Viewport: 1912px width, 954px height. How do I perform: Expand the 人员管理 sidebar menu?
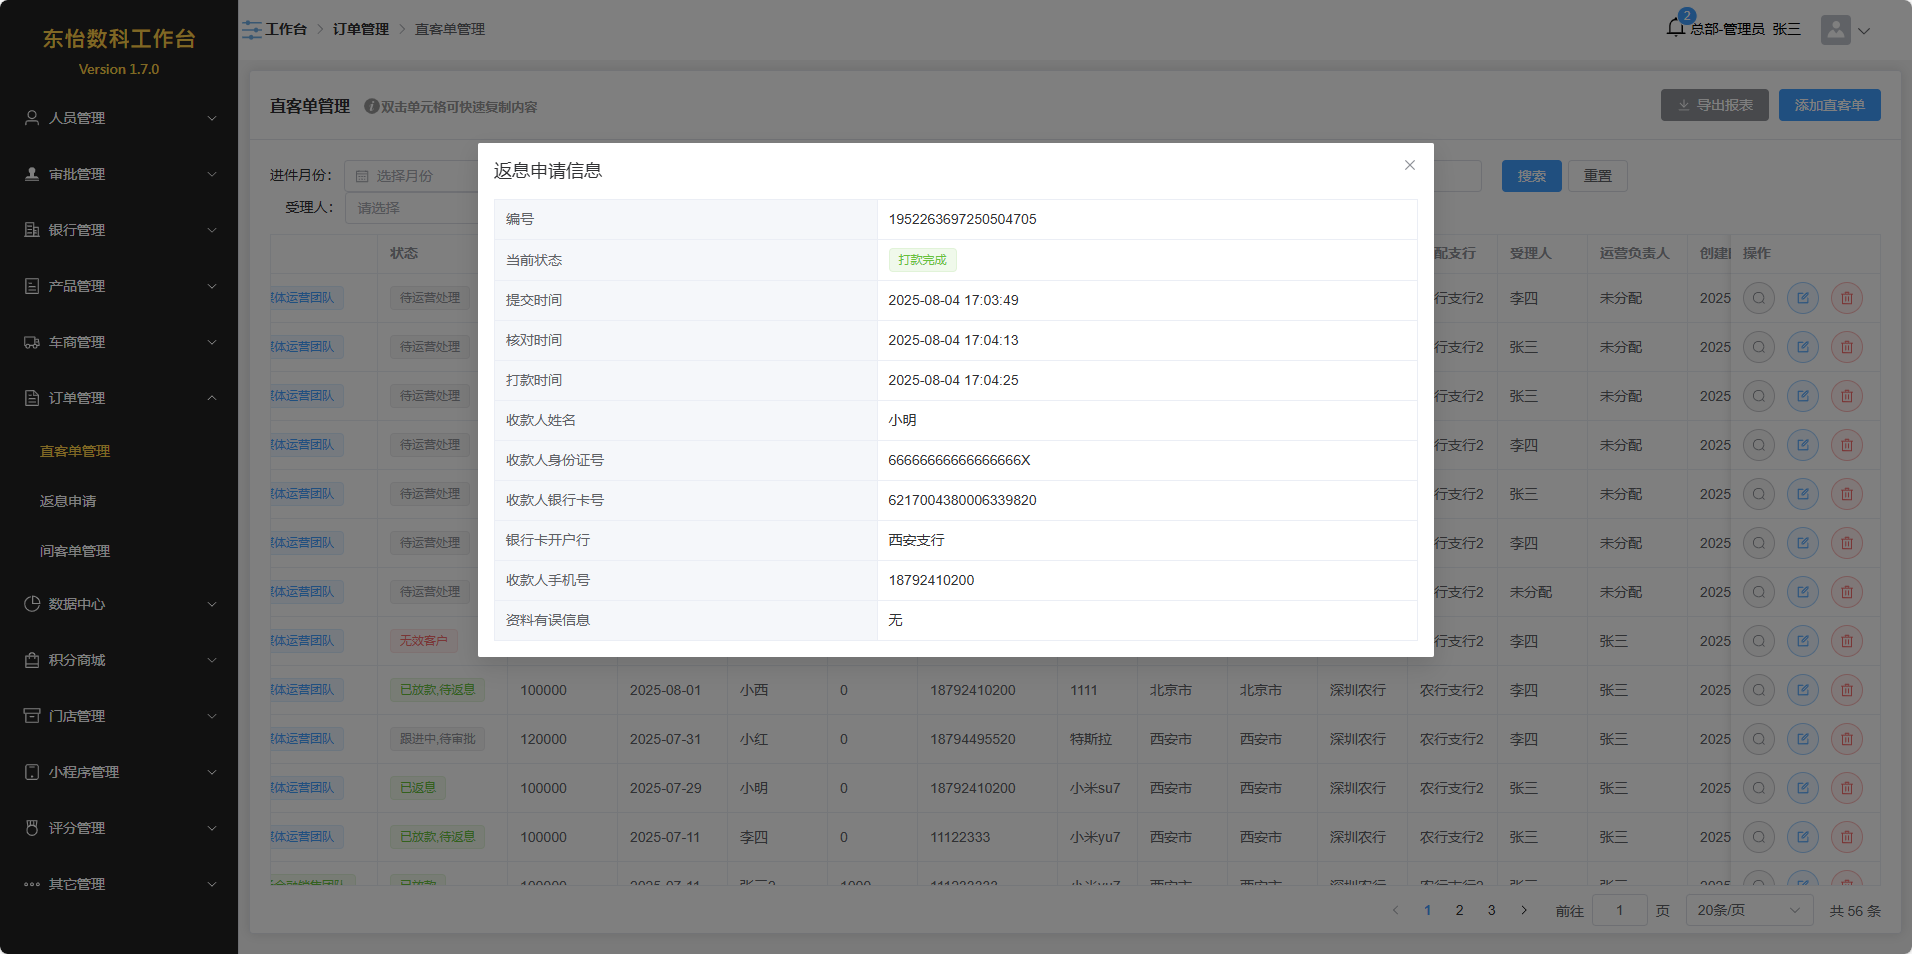click(119, 118)
